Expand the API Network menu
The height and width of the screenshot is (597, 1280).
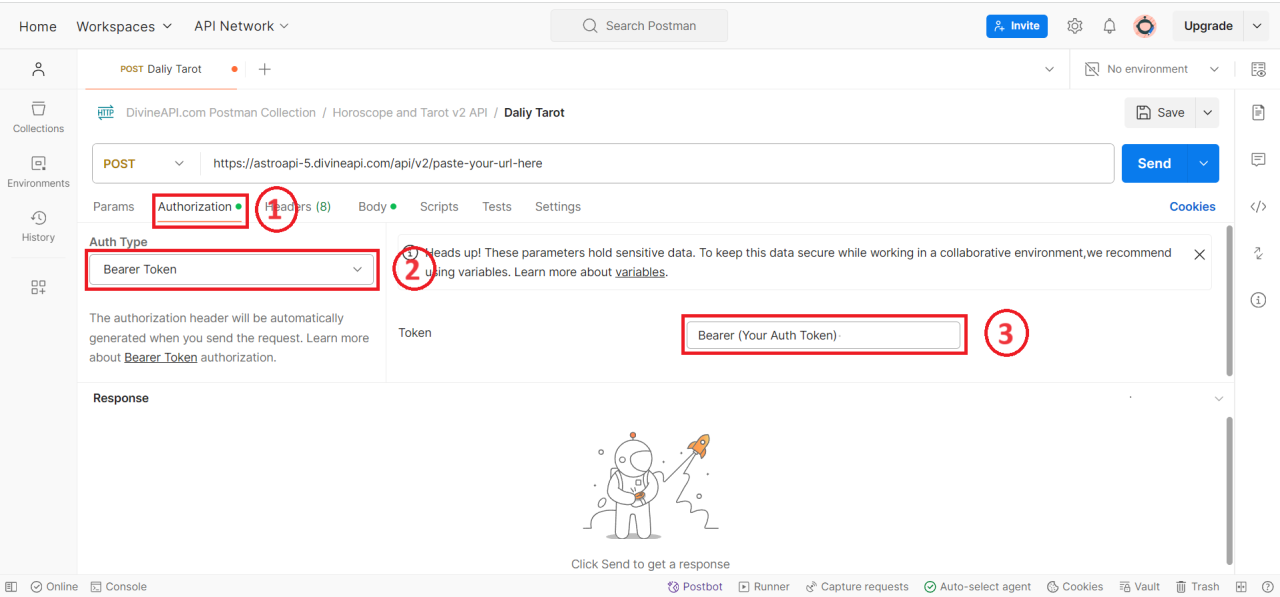[x=241, y=26]
